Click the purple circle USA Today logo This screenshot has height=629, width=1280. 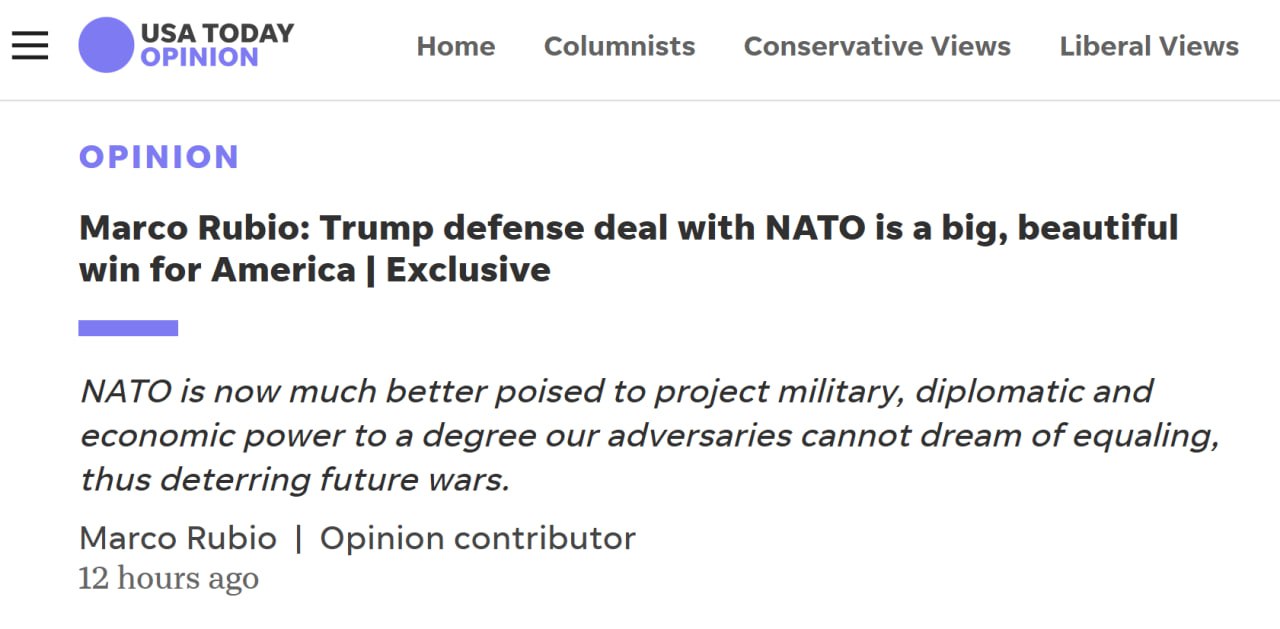click(106, 45)
